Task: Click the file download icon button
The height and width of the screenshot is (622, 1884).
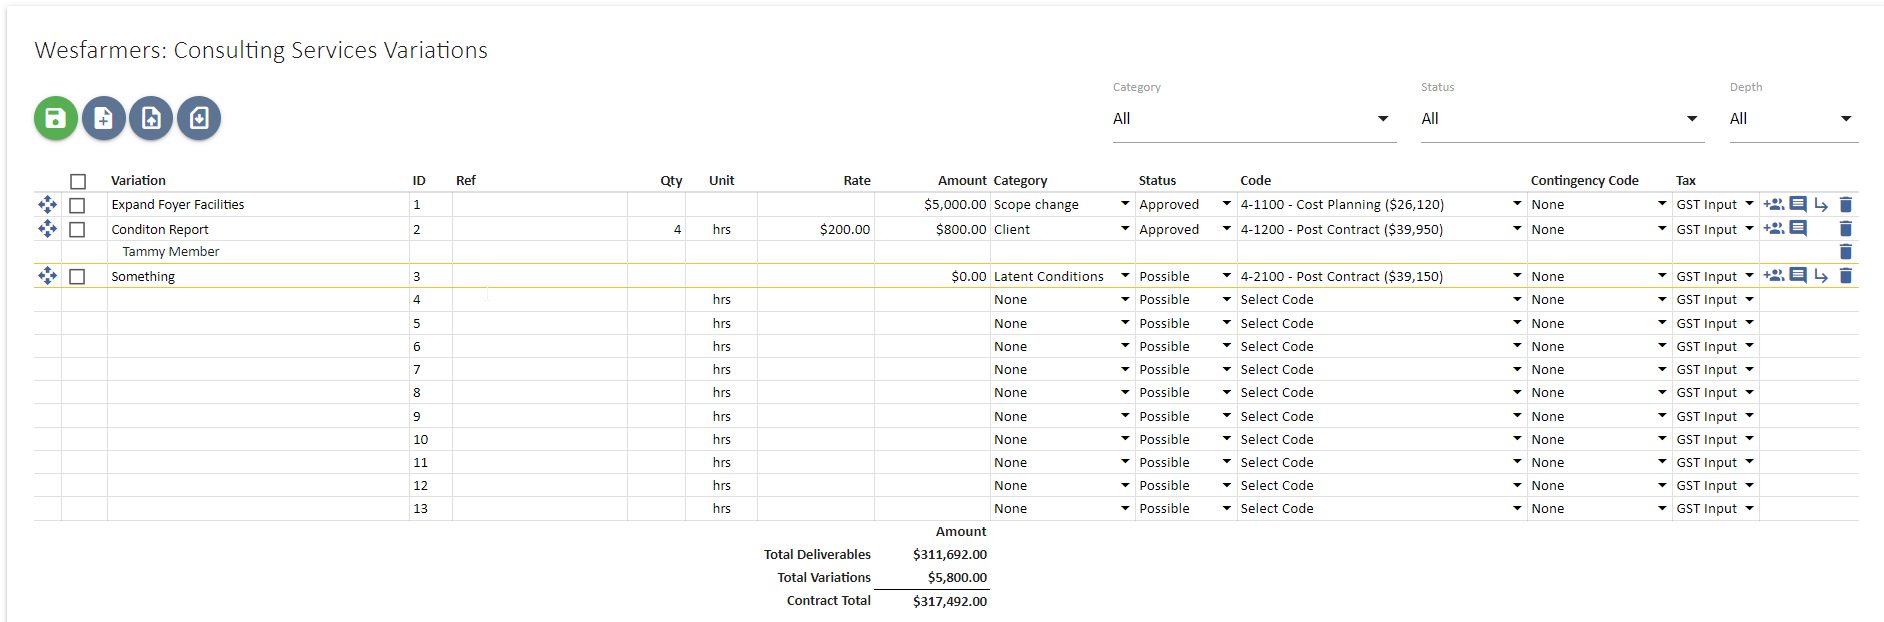Action: (199, 118)
